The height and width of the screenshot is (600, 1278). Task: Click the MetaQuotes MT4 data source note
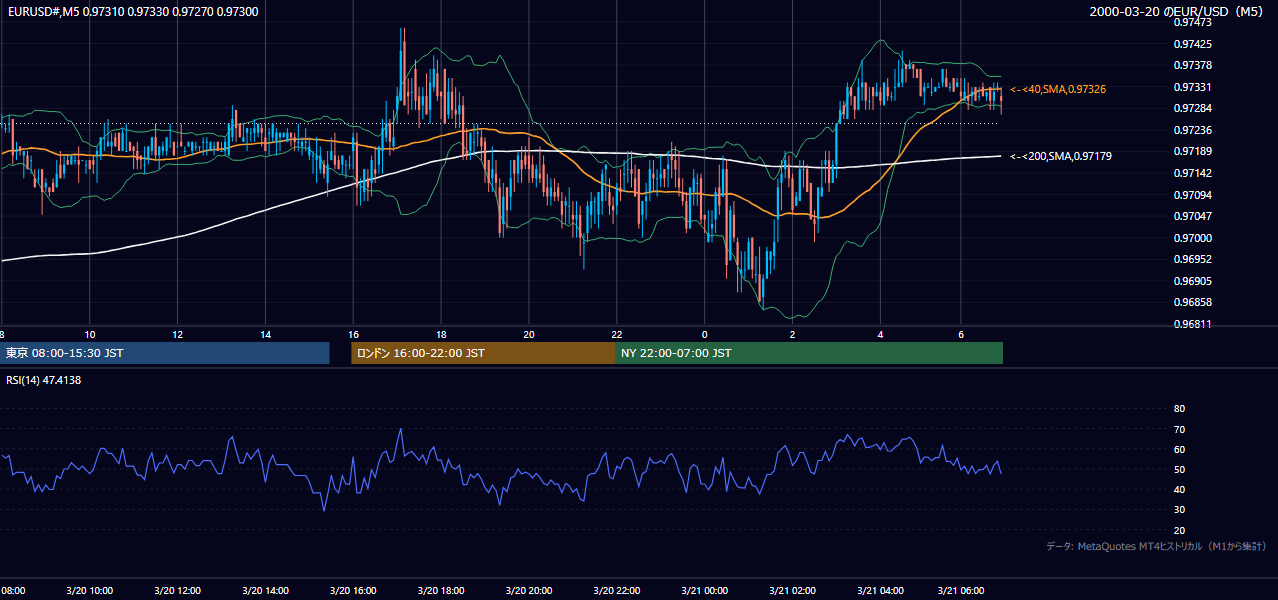pos(1157,547)
